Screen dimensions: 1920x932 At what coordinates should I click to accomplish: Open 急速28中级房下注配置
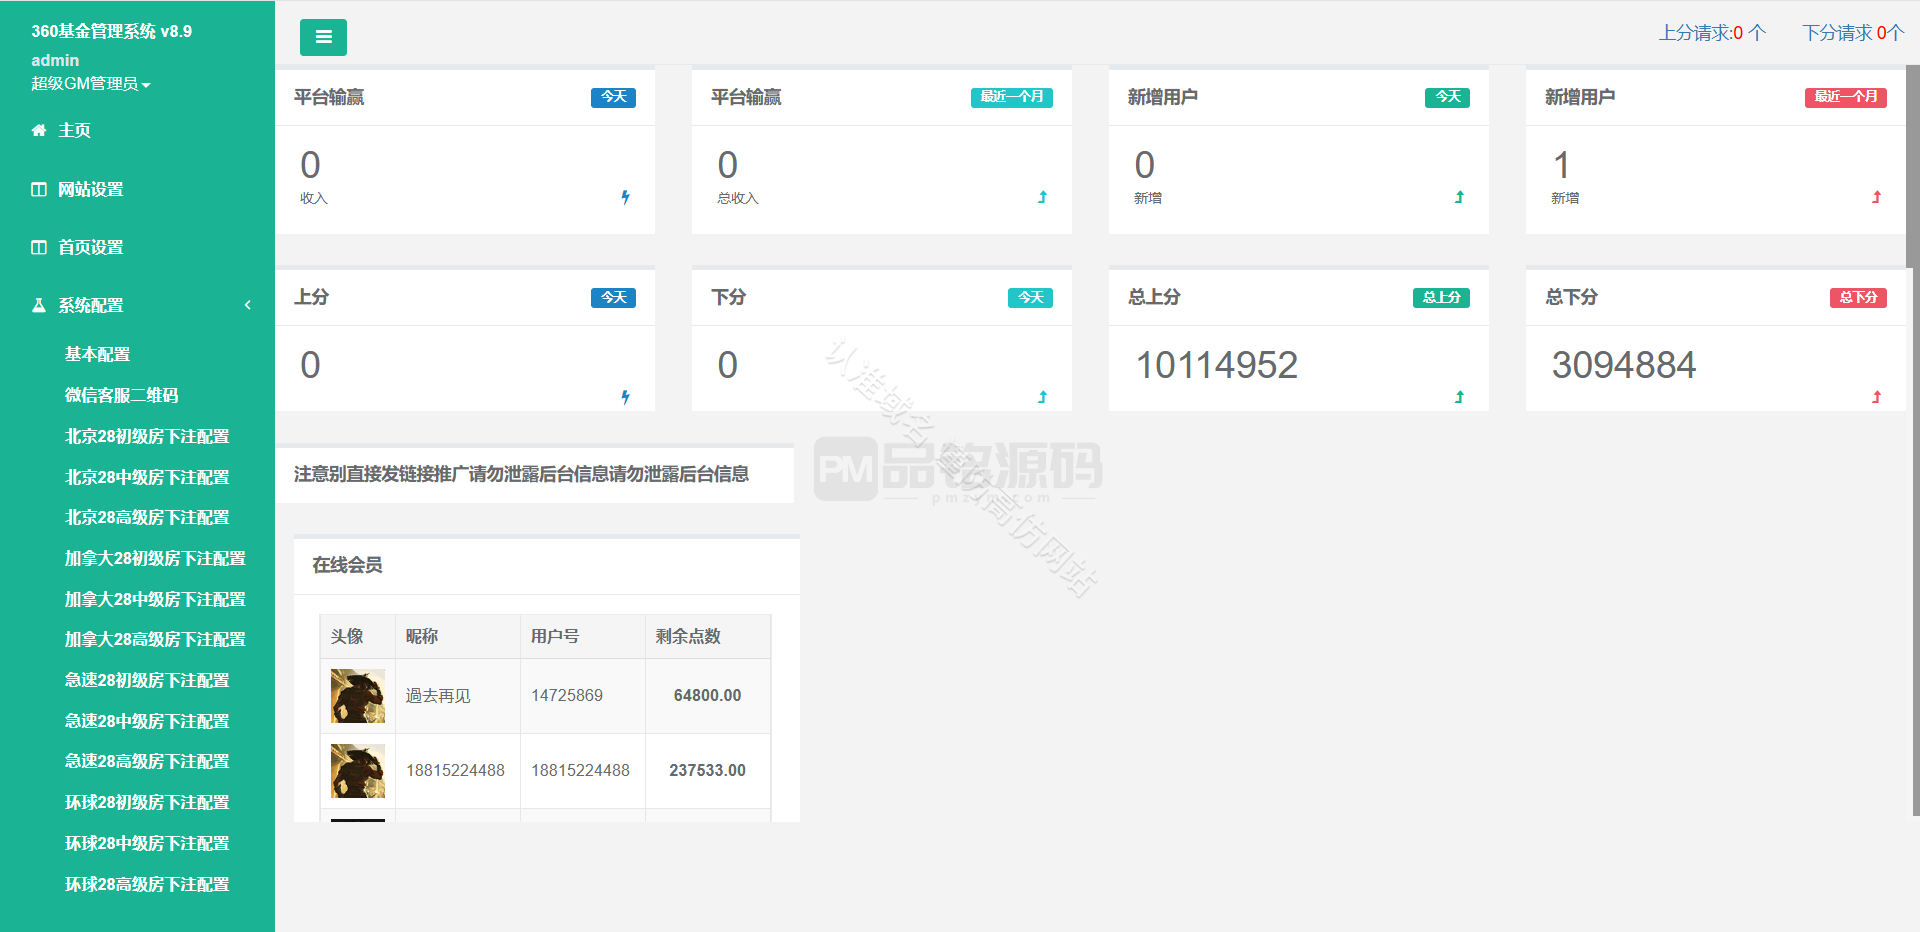coord(147,721)
